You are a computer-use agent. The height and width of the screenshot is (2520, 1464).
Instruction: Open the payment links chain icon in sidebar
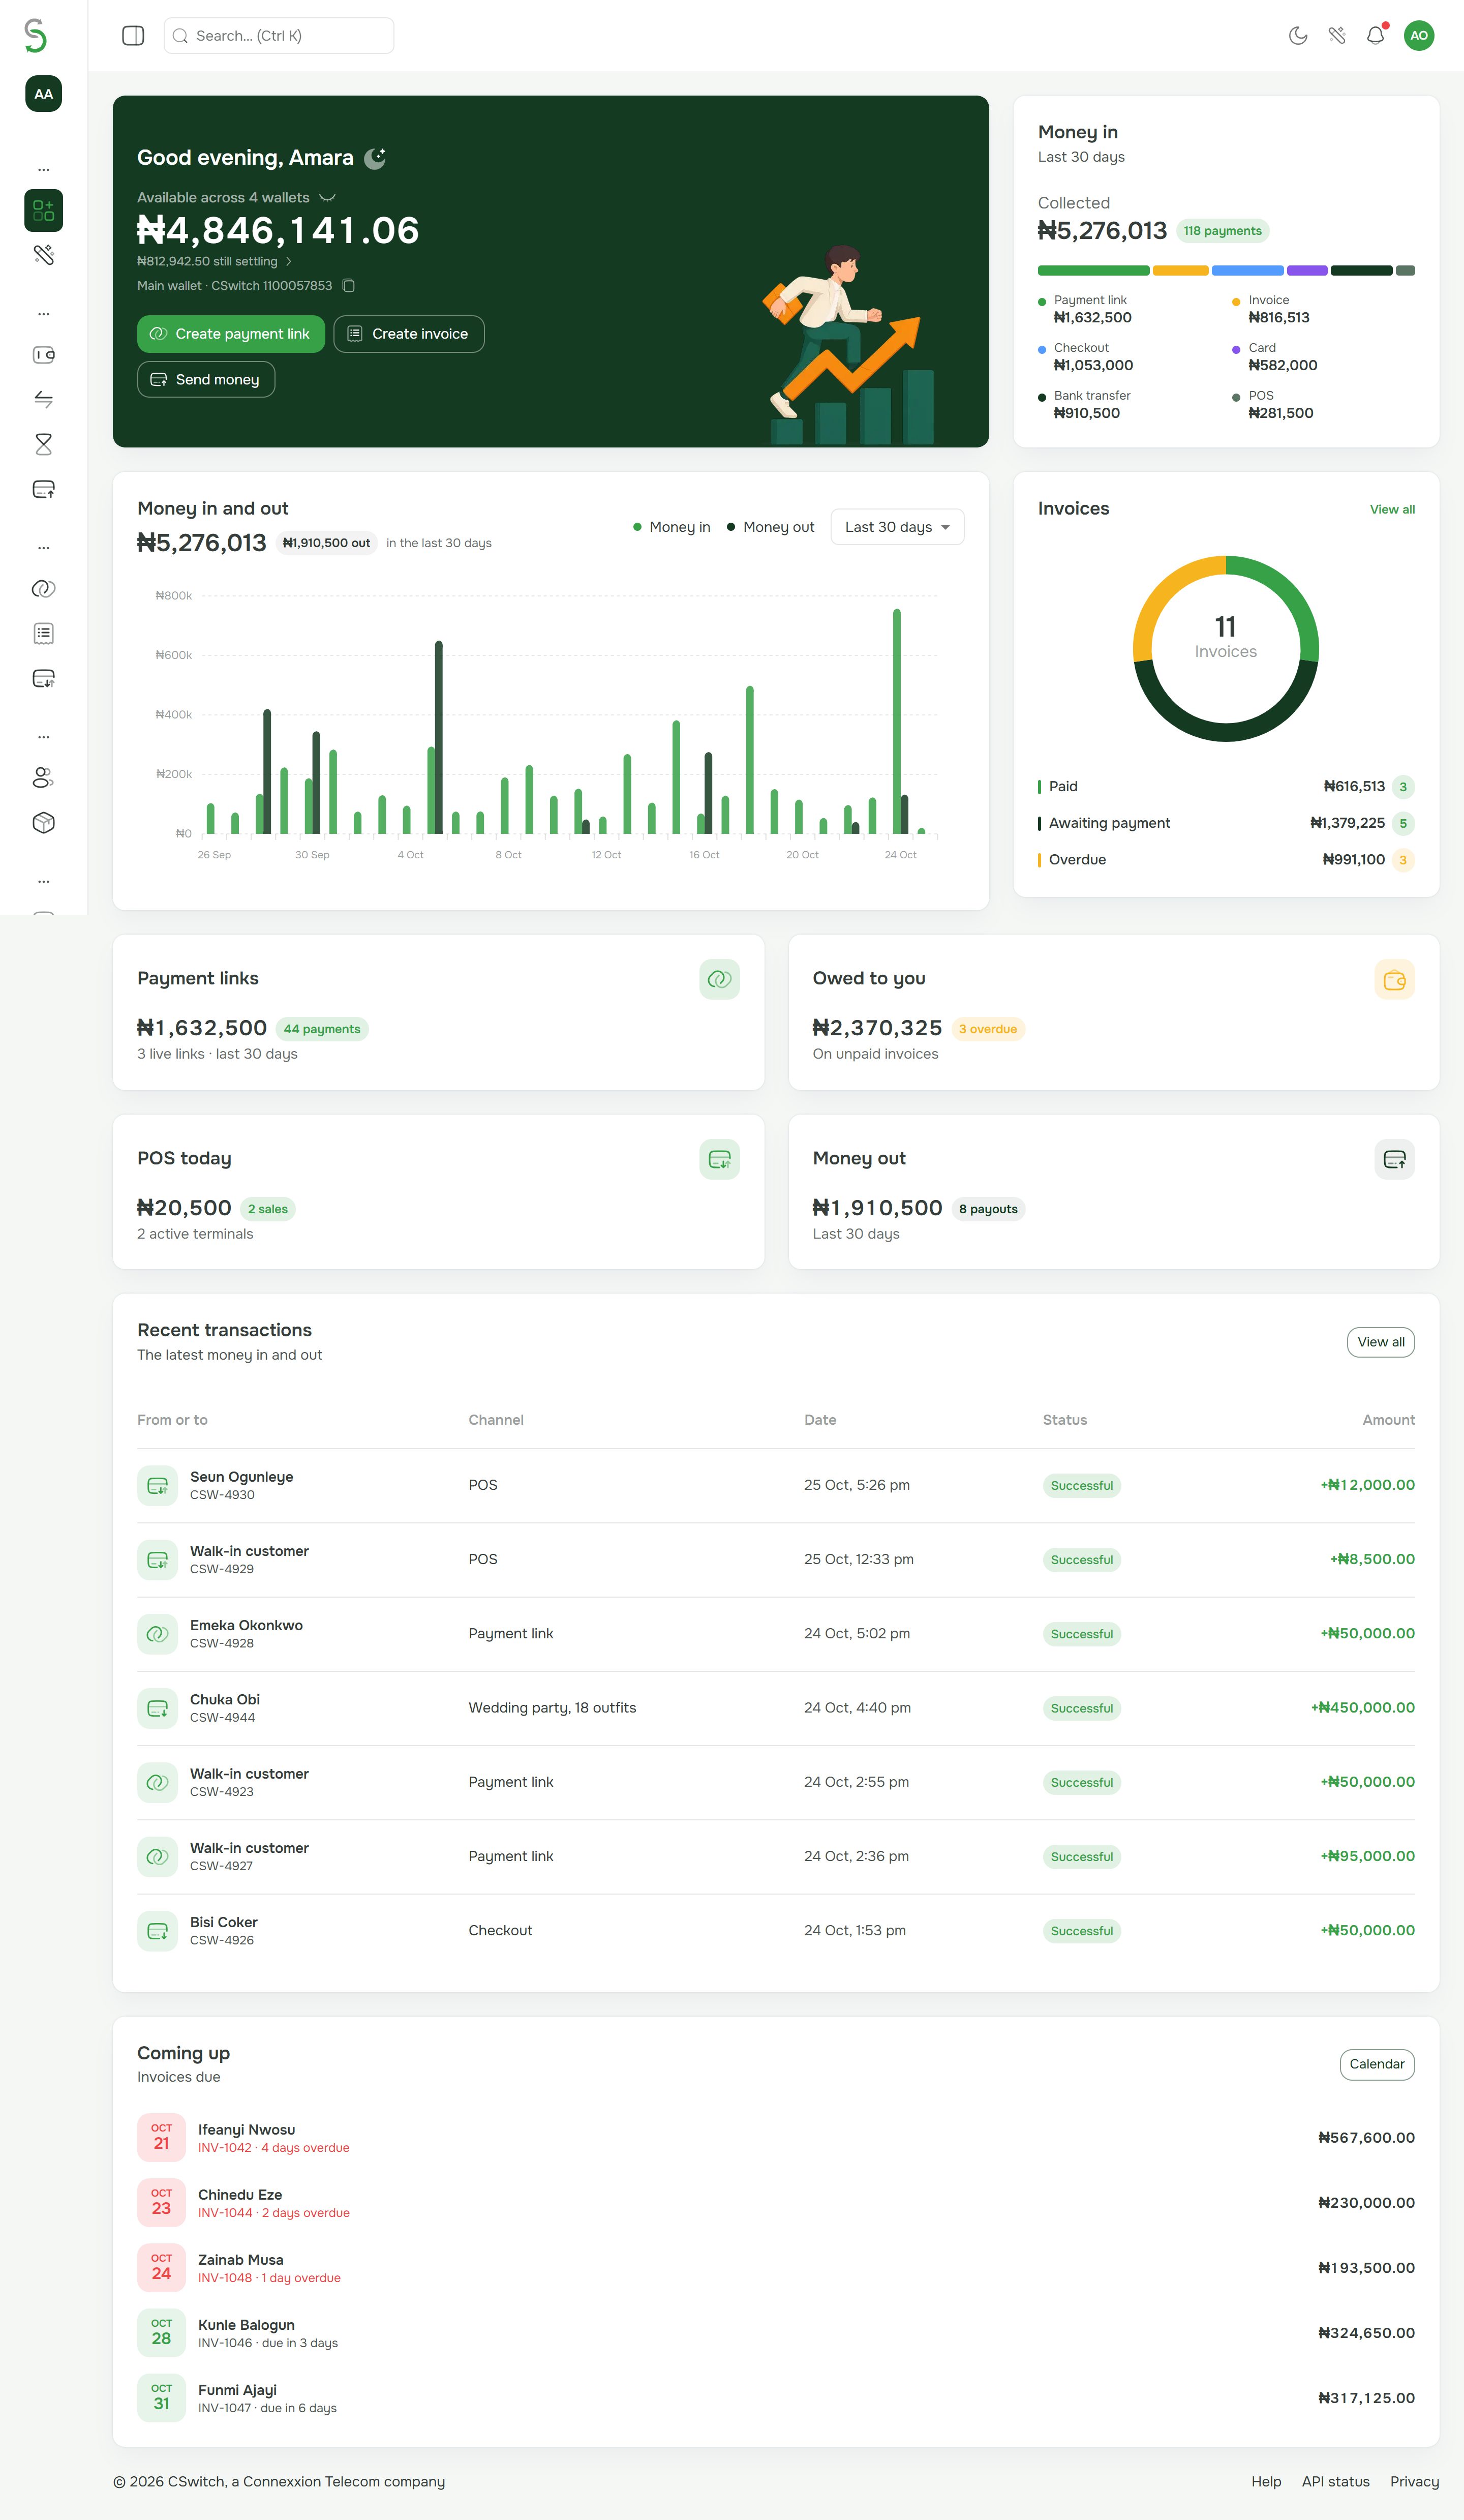coord(43,588)
